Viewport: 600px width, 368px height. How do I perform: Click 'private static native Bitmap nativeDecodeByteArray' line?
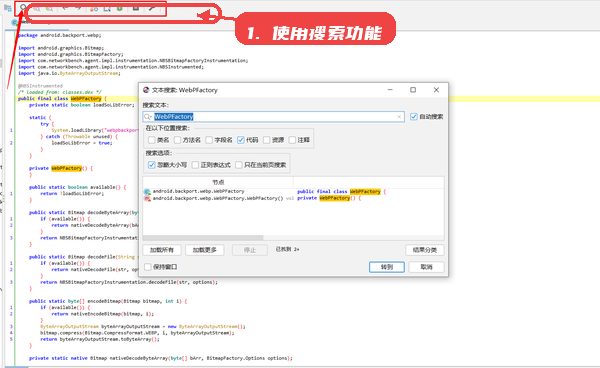161,358
